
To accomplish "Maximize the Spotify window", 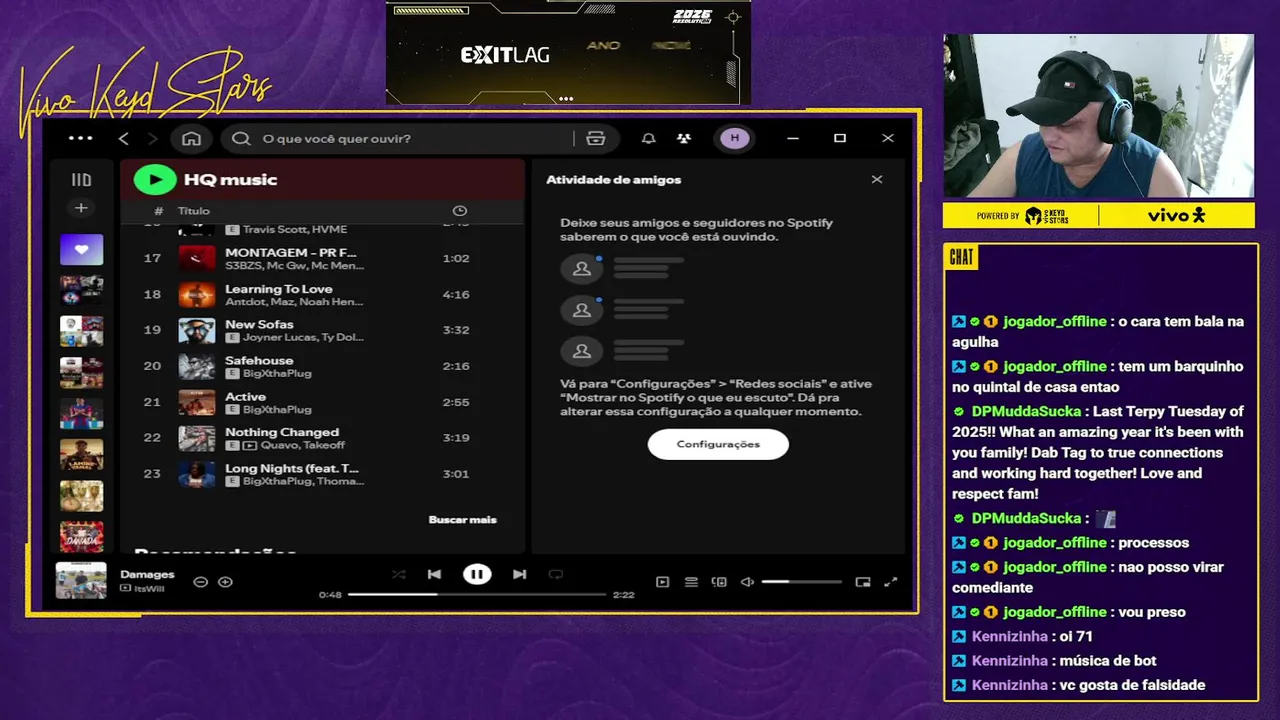I will [840, 138].
